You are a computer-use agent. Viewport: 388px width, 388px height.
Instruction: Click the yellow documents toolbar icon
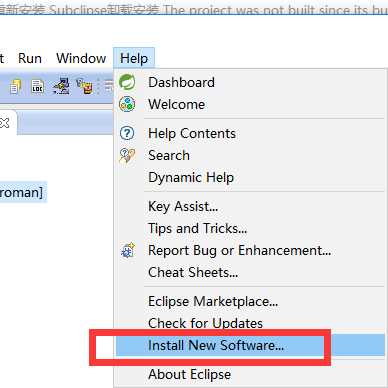[16, 87]
